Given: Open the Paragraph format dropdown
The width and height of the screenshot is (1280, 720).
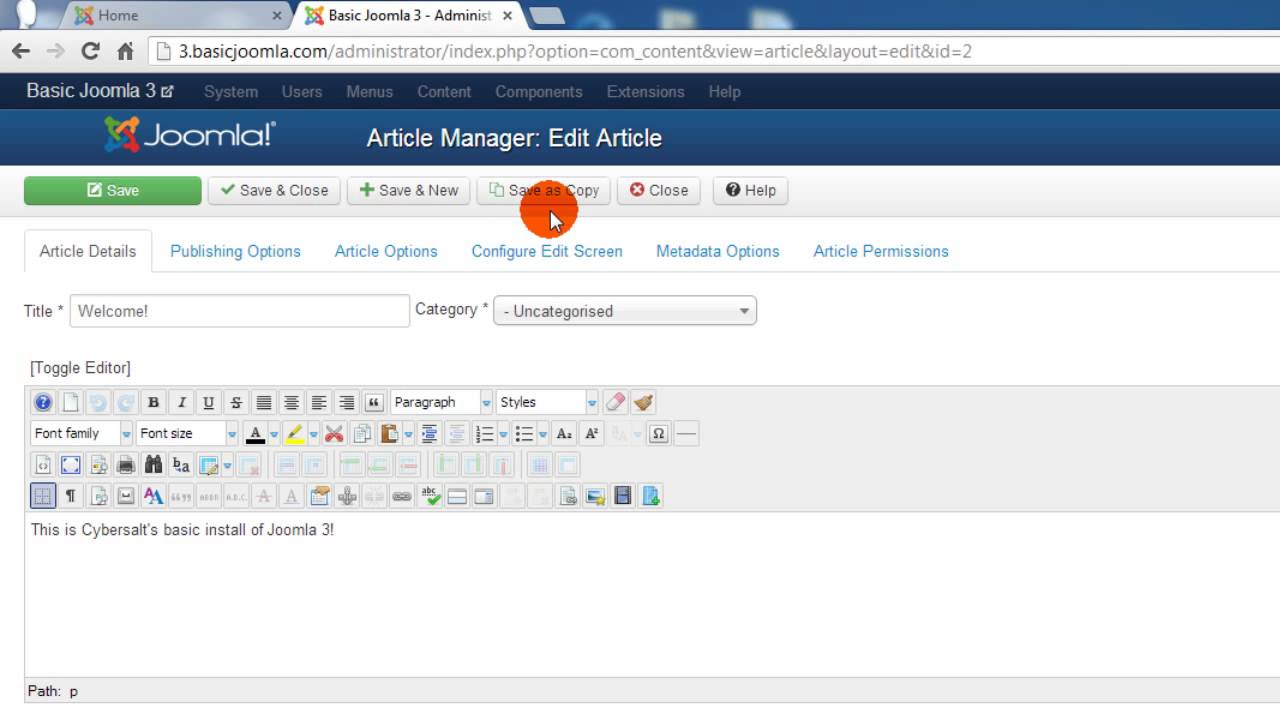Looking at the screenshot, I should tap(442, 402).
